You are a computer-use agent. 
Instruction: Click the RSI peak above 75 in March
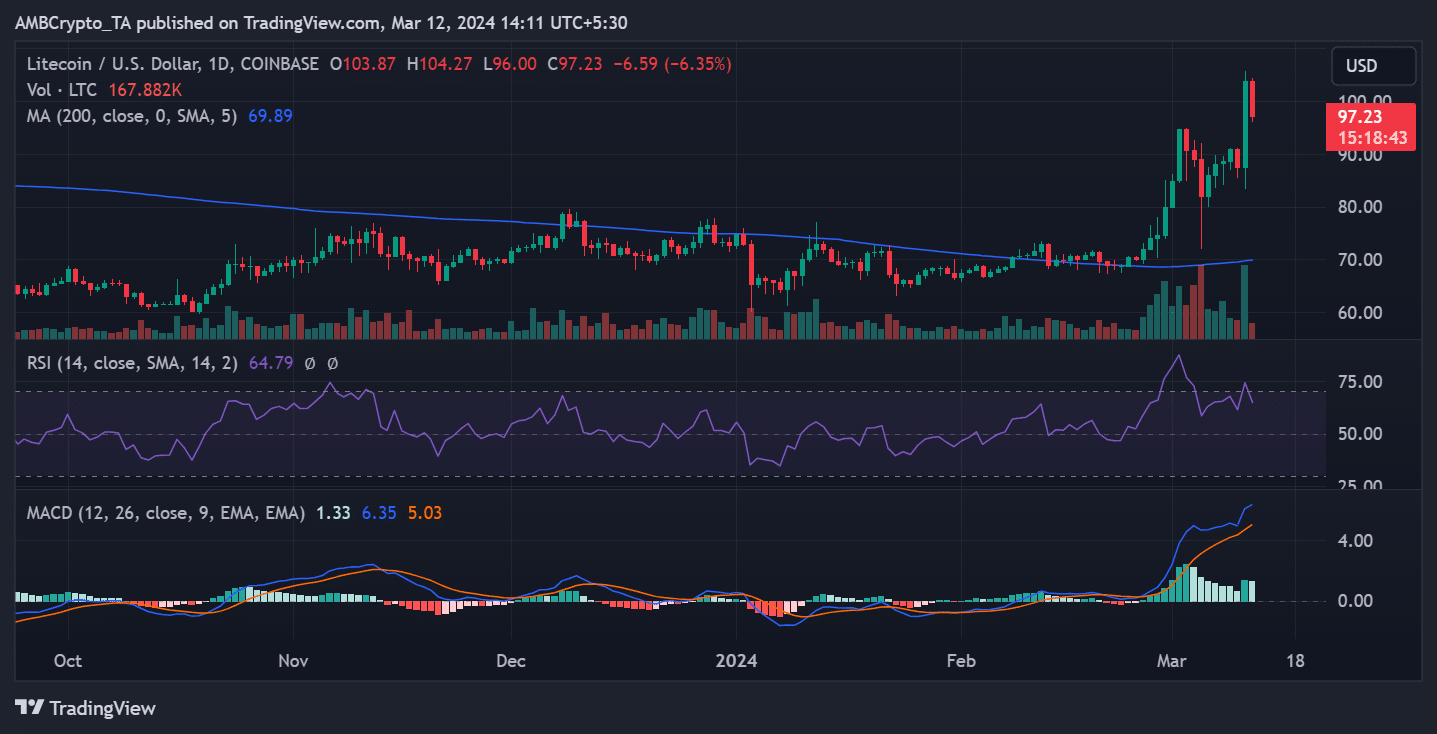pos(1179,356)
